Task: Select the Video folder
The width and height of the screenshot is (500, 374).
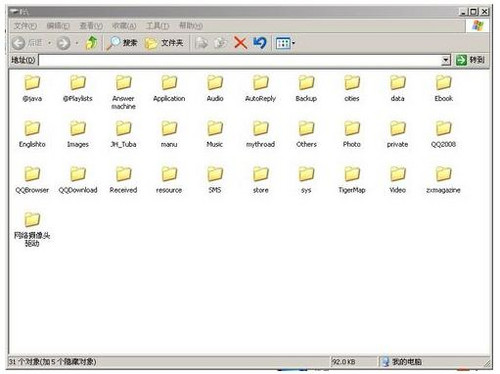Action: 397,180
